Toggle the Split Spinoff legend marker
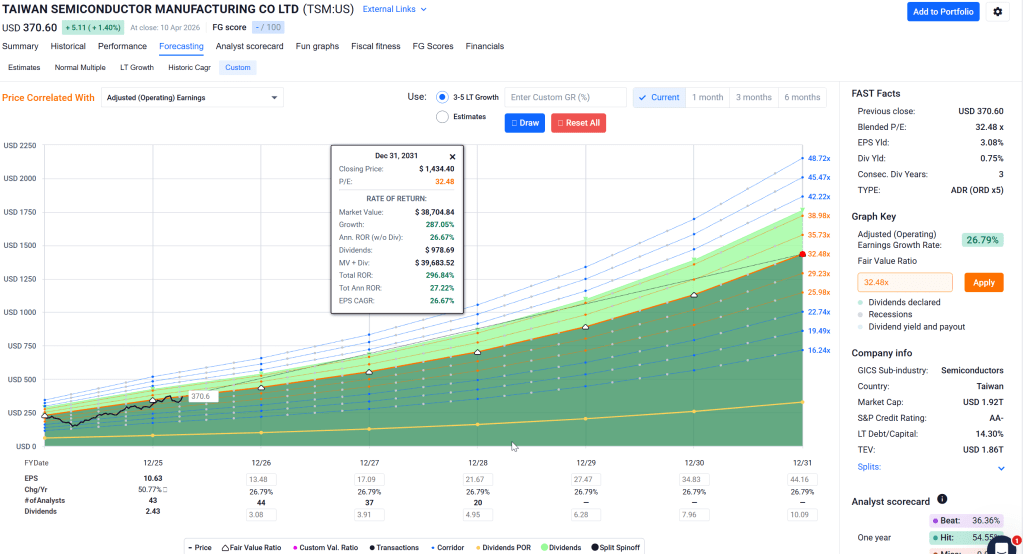Image resolution: width=1023 pixels, height=554 pixels. click(594, 547)
